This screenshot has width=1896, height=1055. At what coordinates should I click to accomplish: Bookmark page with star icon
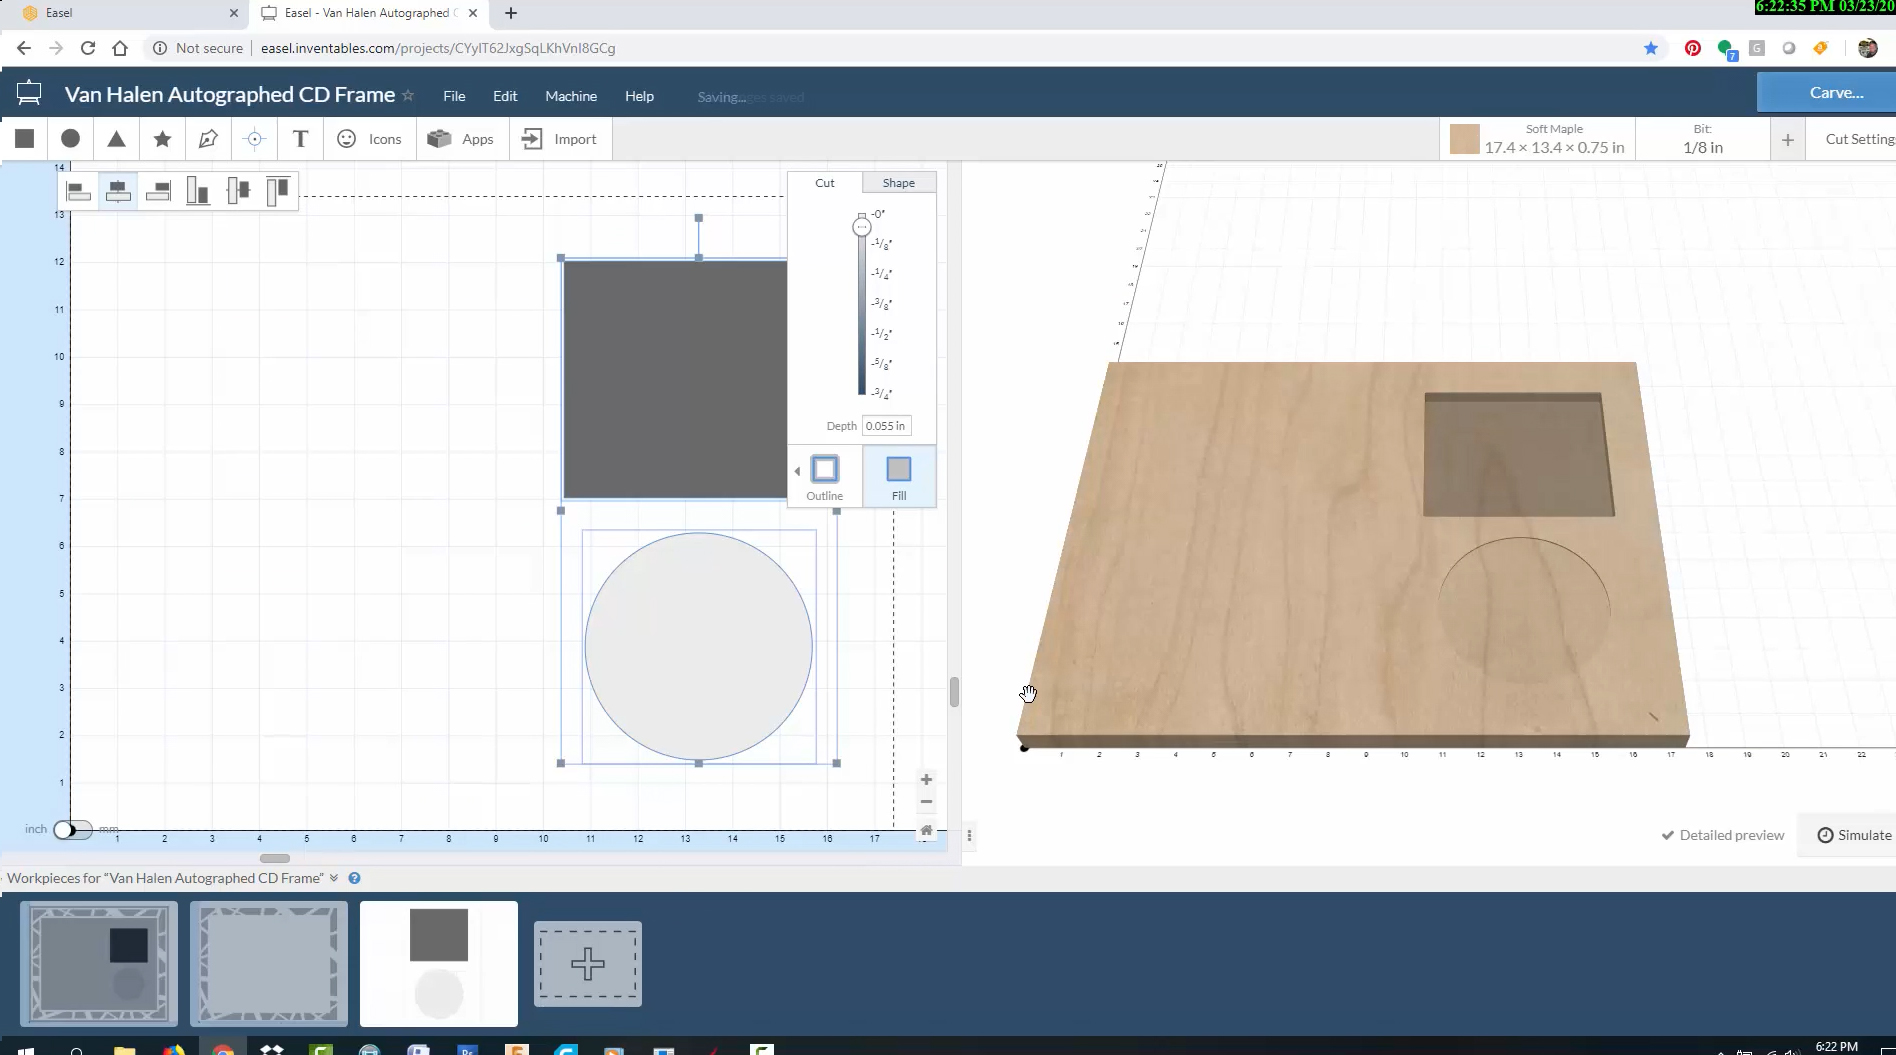[1651, 48]
